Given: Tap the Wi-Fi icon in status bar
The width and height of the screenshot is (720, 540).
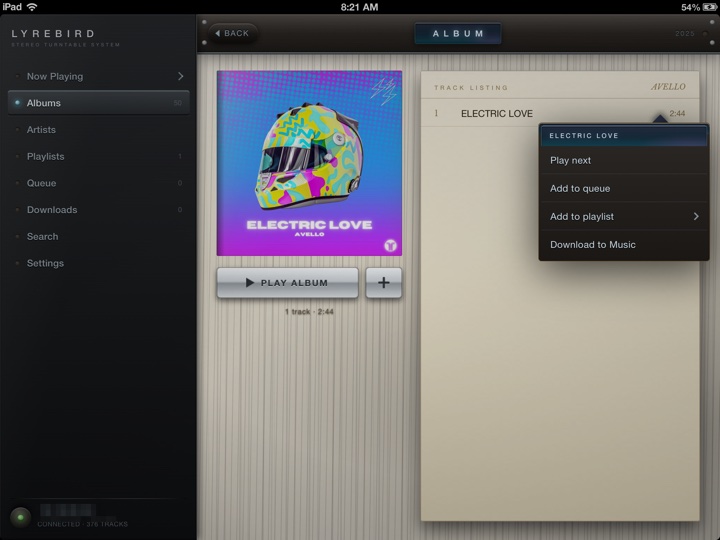Looking at the screenshot, I should (32, 7).
